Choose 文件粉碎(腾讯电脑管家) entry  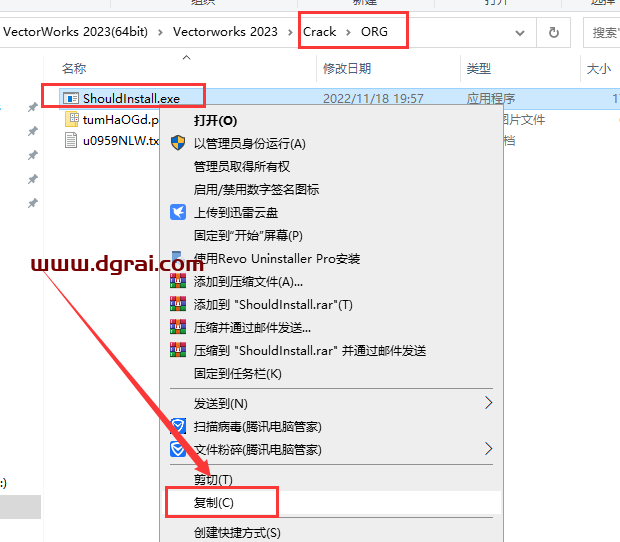(331, 449)
